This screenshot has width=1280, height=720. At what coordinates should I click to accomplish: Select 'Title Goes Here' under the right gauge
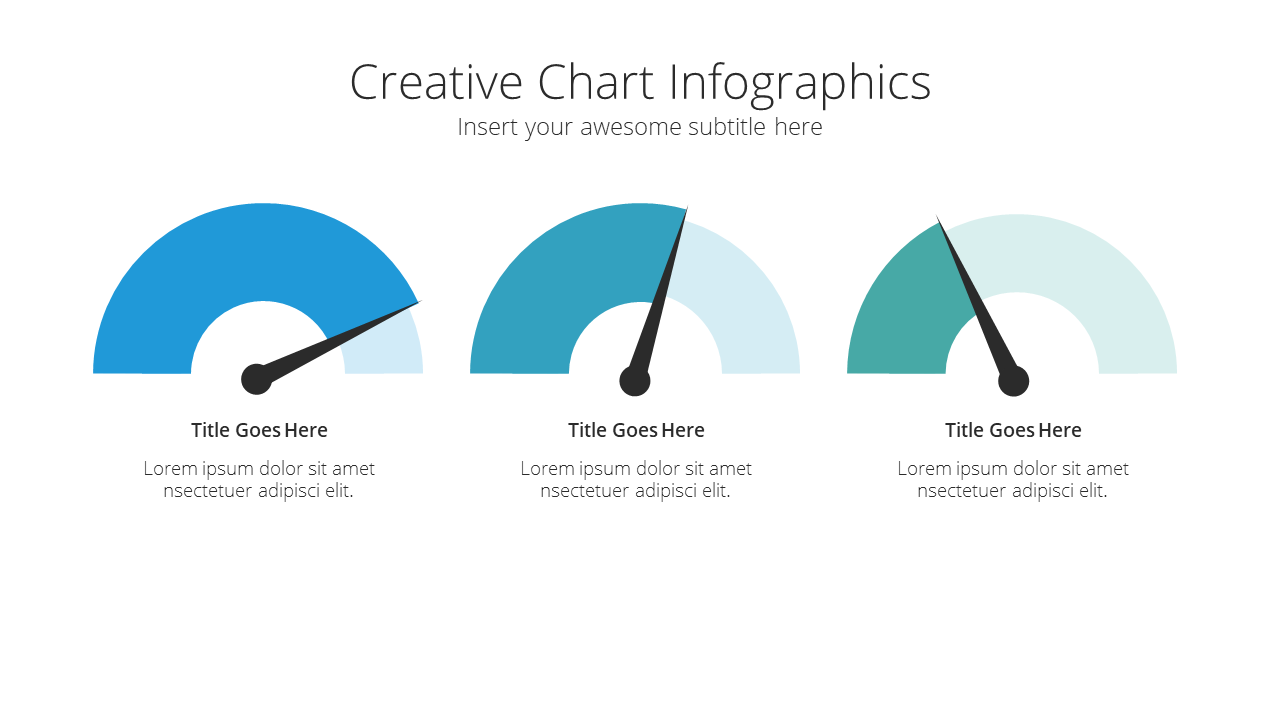pos(1014,430)
